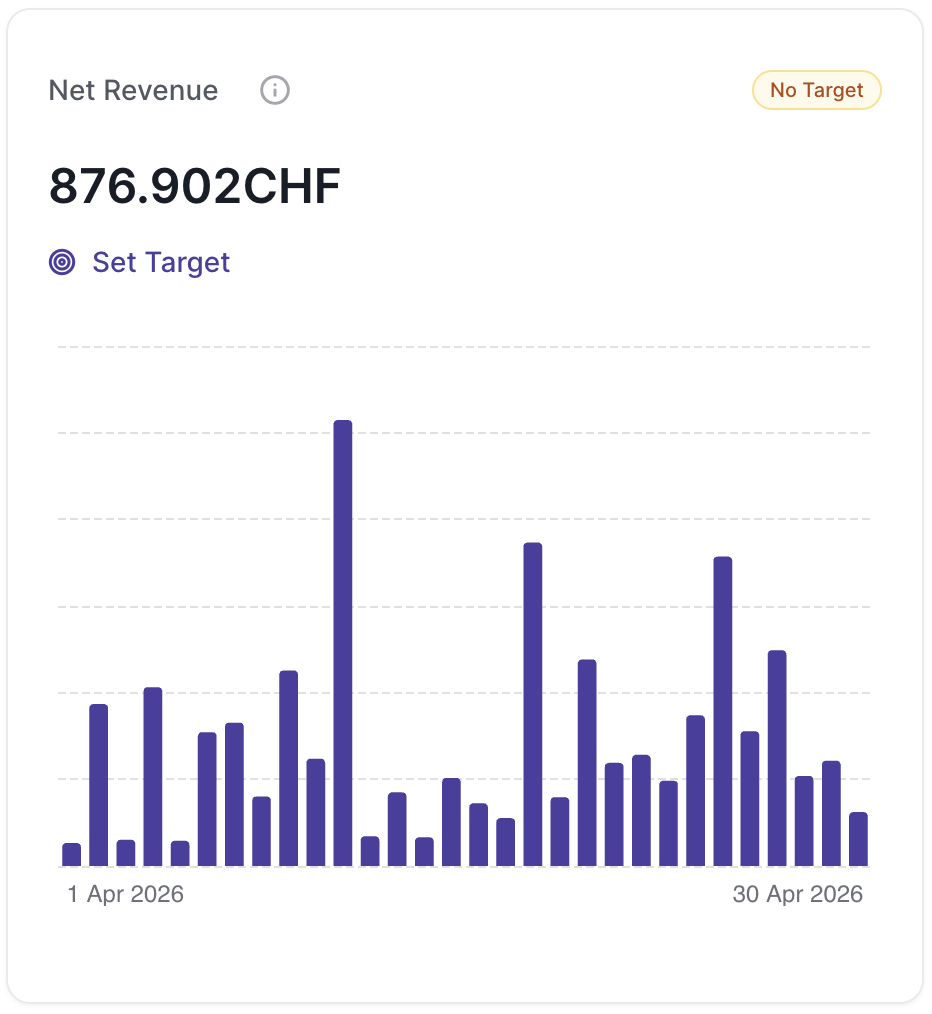The image size is (932, 1014).
Task: Click the No Target badge
Action: [x=816, y=90]
